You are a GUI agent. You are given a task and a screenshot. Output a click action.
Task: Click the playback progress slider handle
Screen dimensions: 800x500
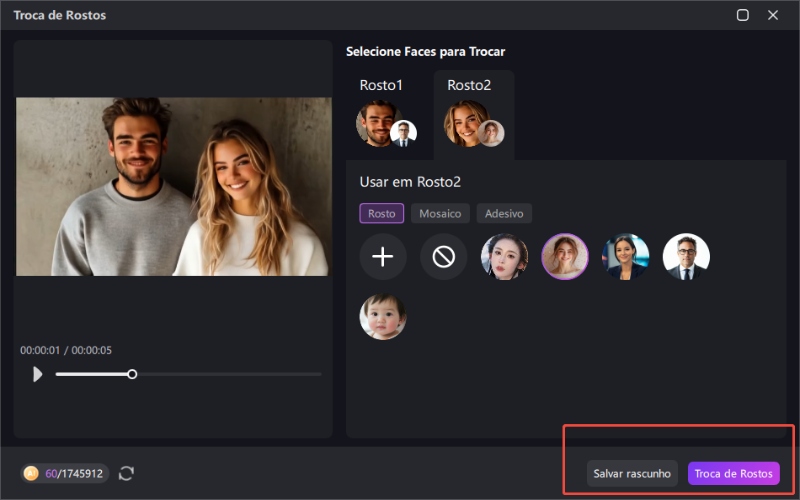(132, 374)
